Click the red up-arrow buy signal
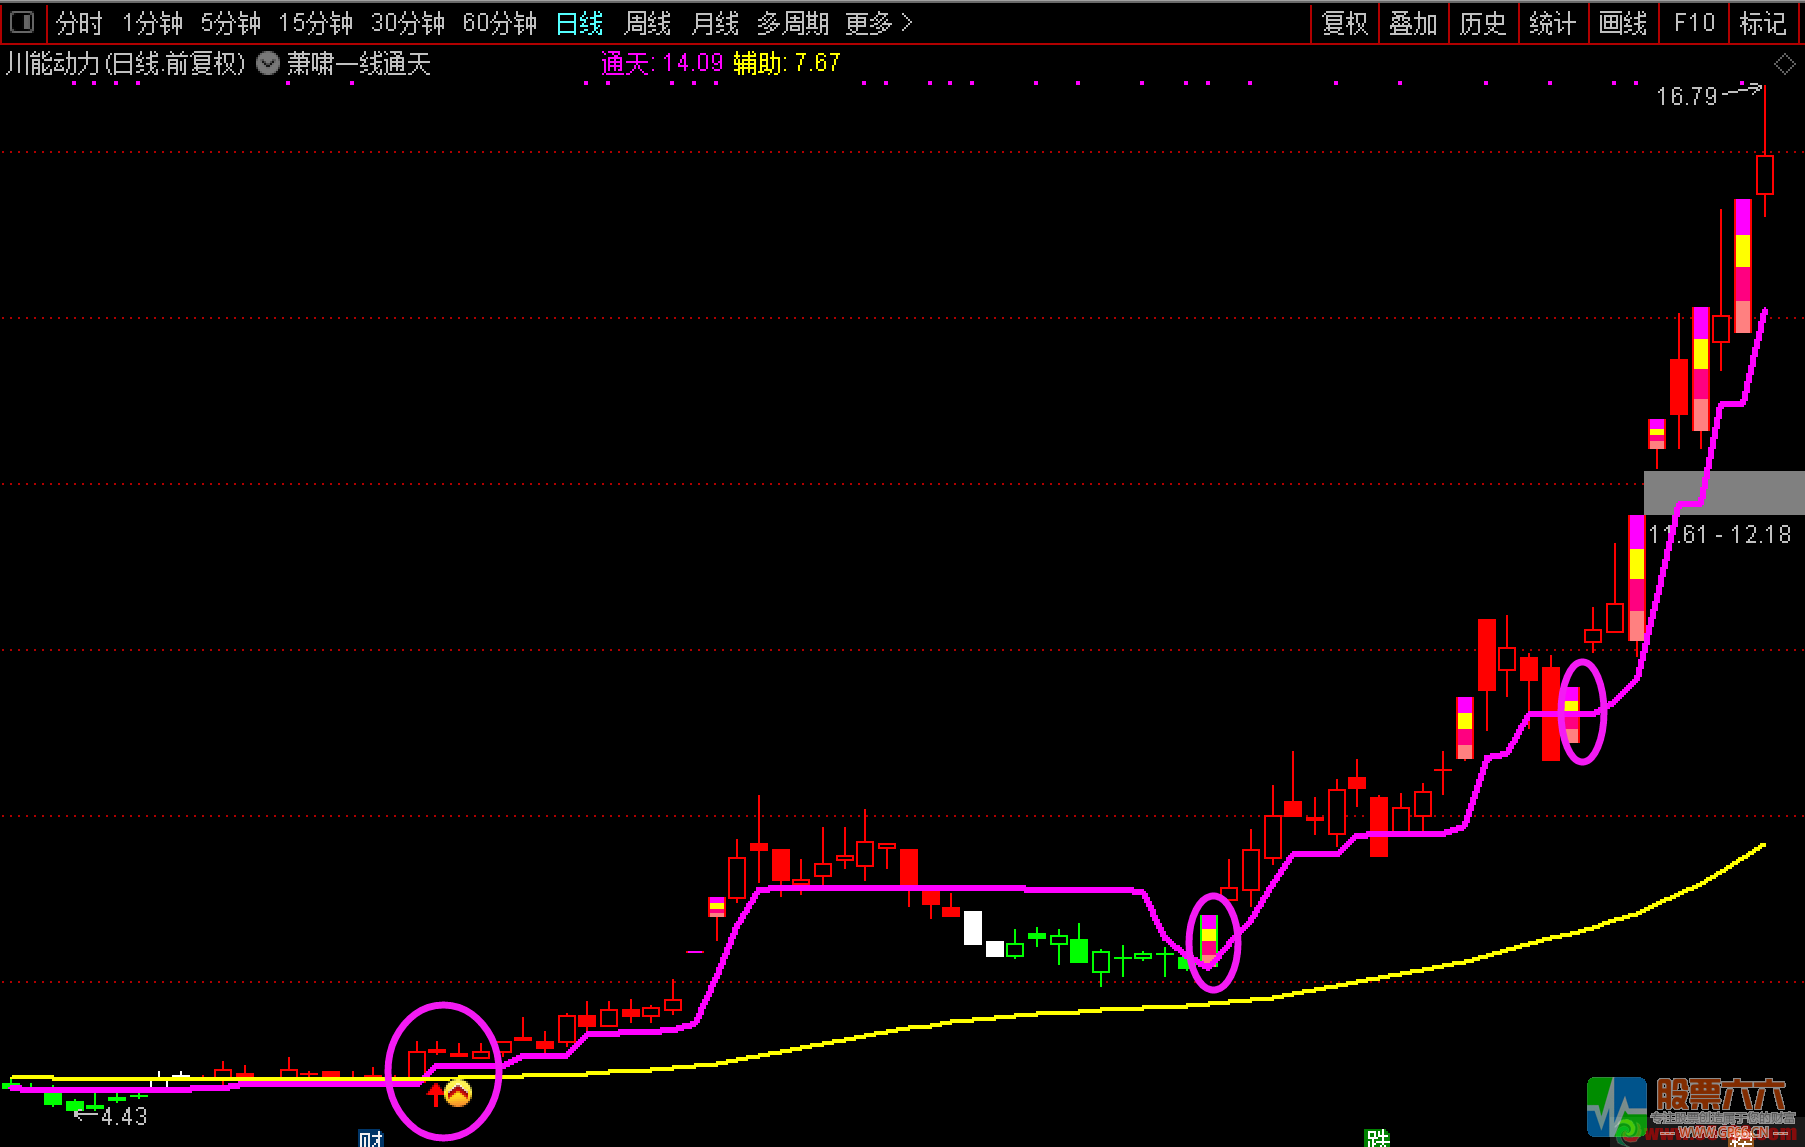 click(x=435, y=1096)
